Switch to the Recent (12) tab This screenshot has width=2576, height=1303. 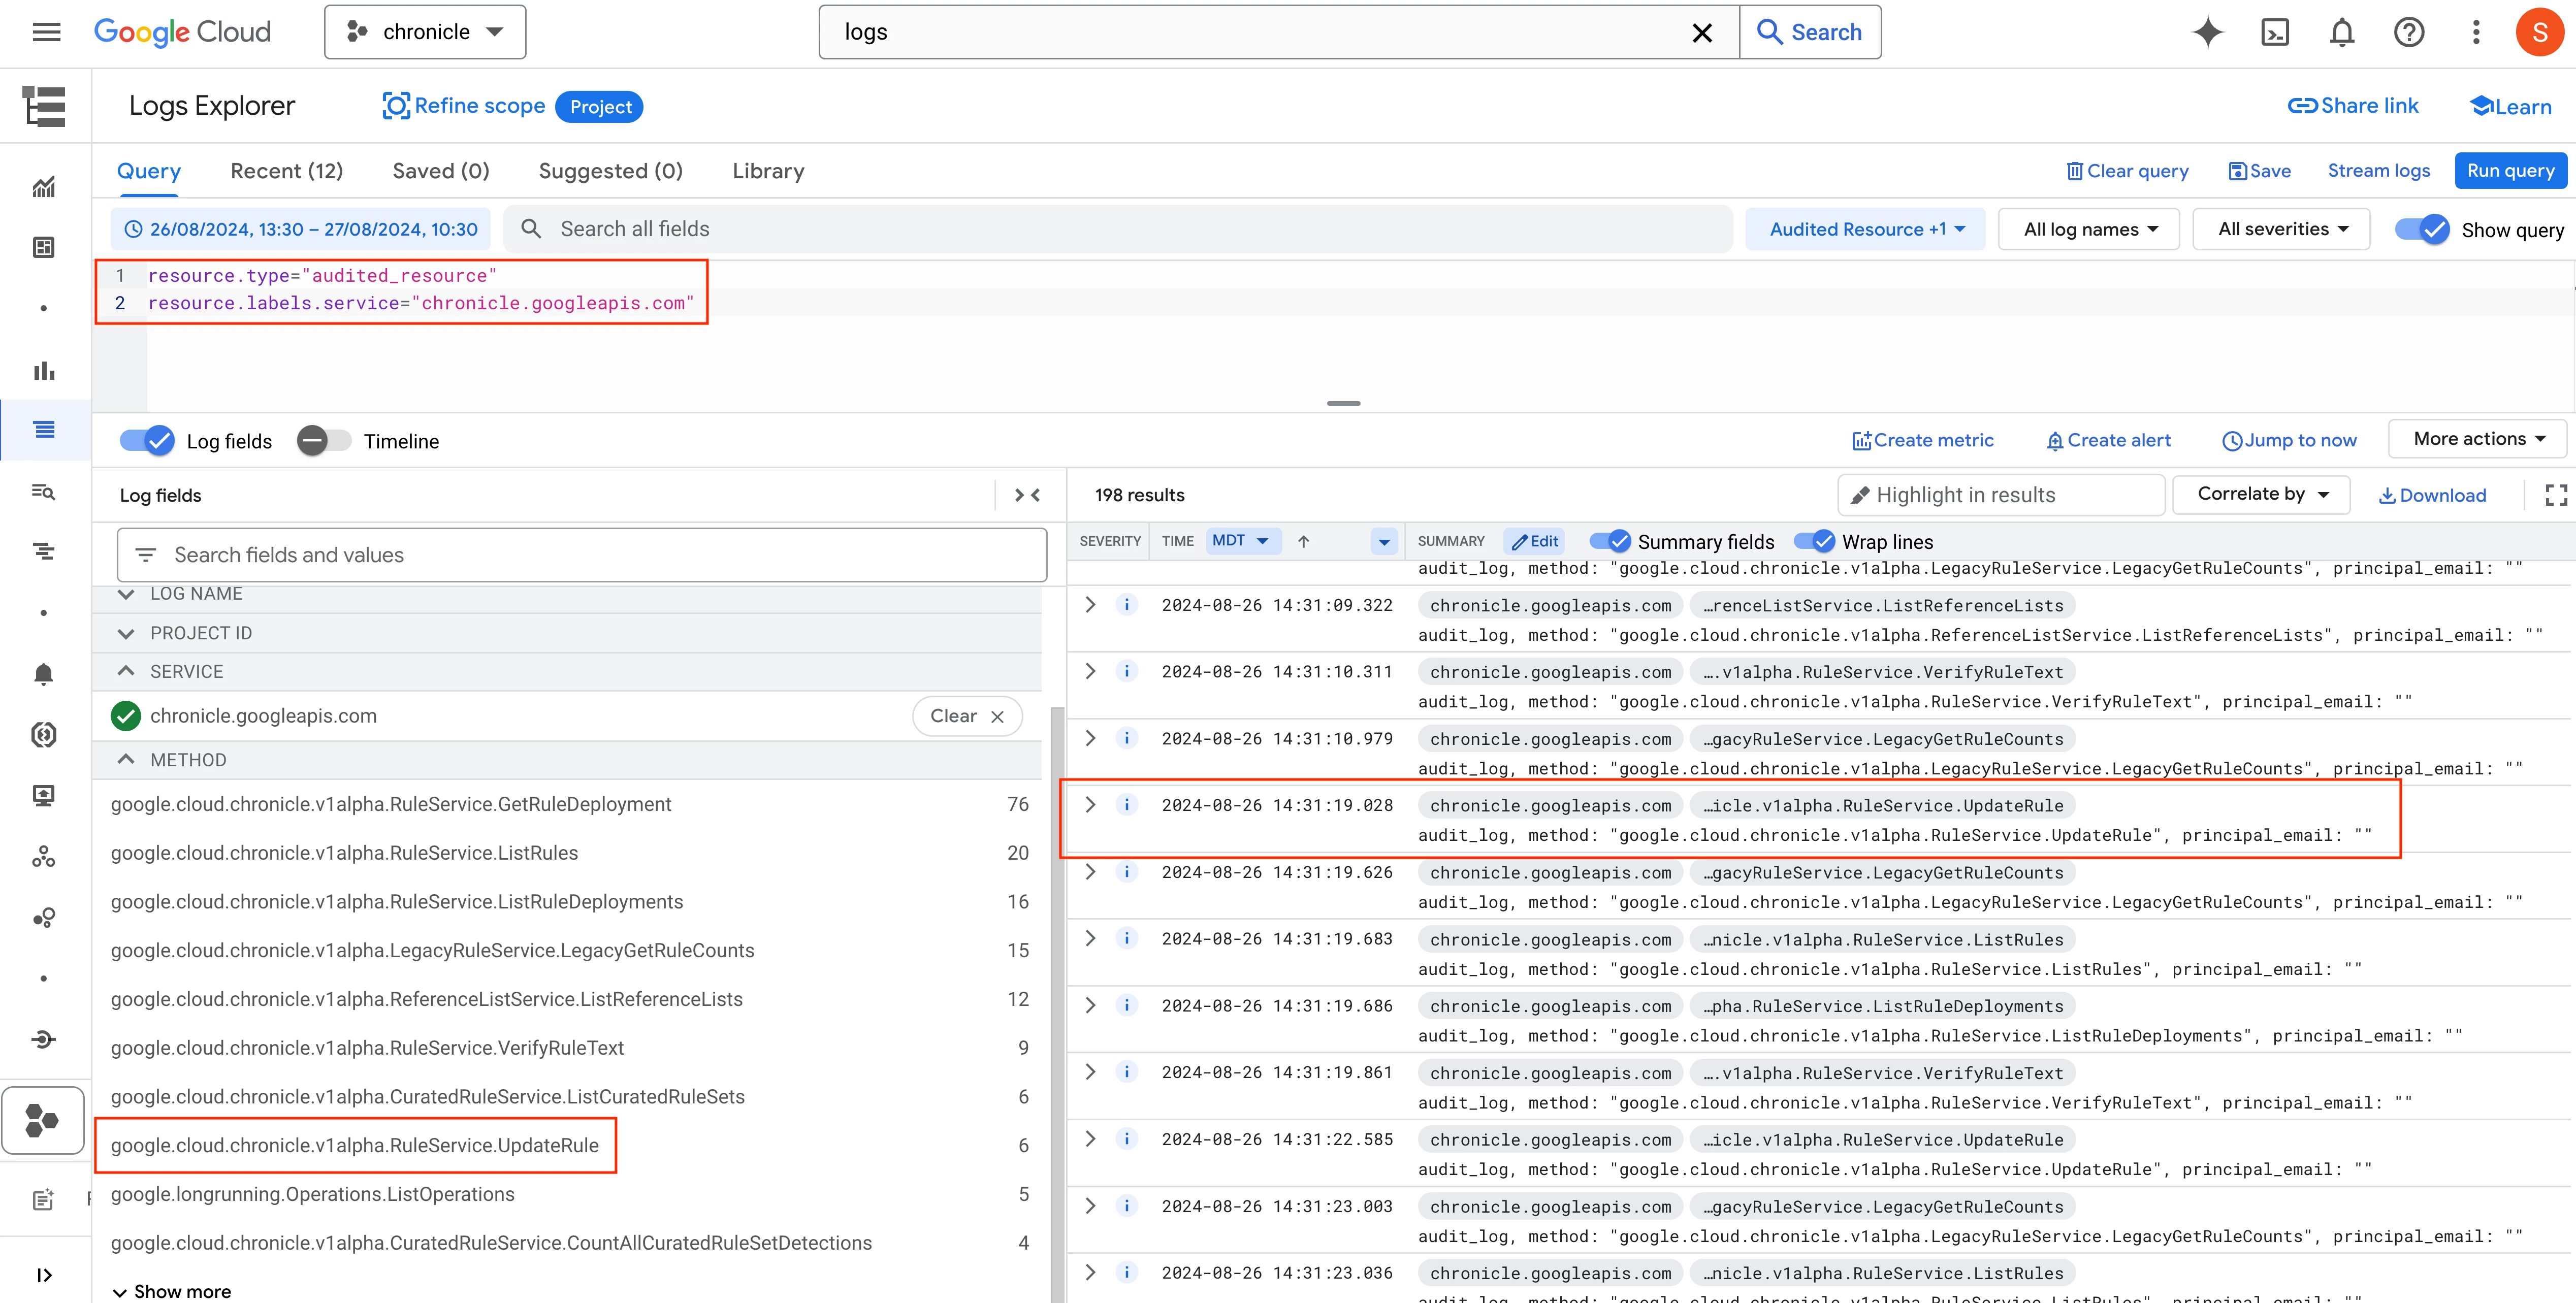coord(287,171)
